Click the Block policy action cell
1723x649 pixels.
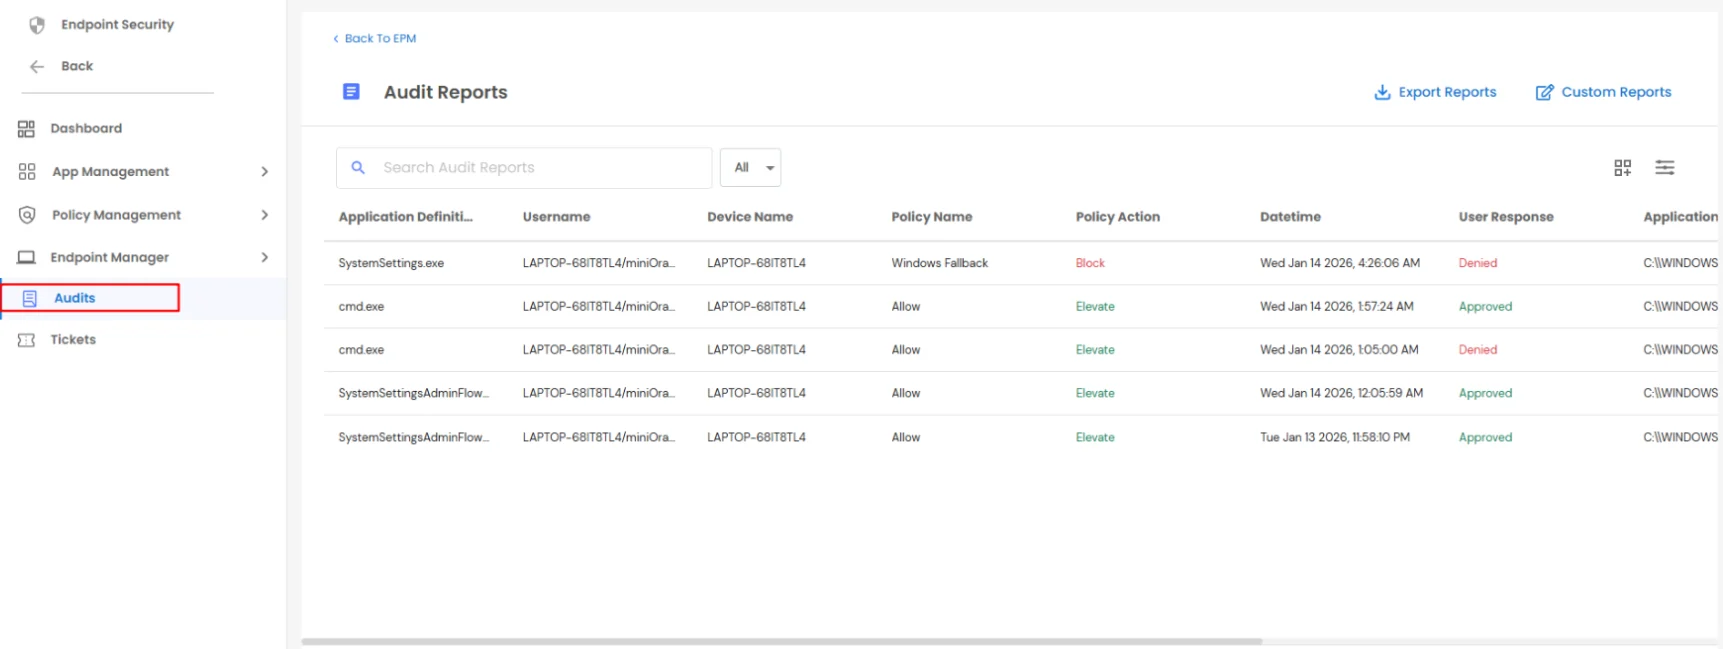[1090, 263]
